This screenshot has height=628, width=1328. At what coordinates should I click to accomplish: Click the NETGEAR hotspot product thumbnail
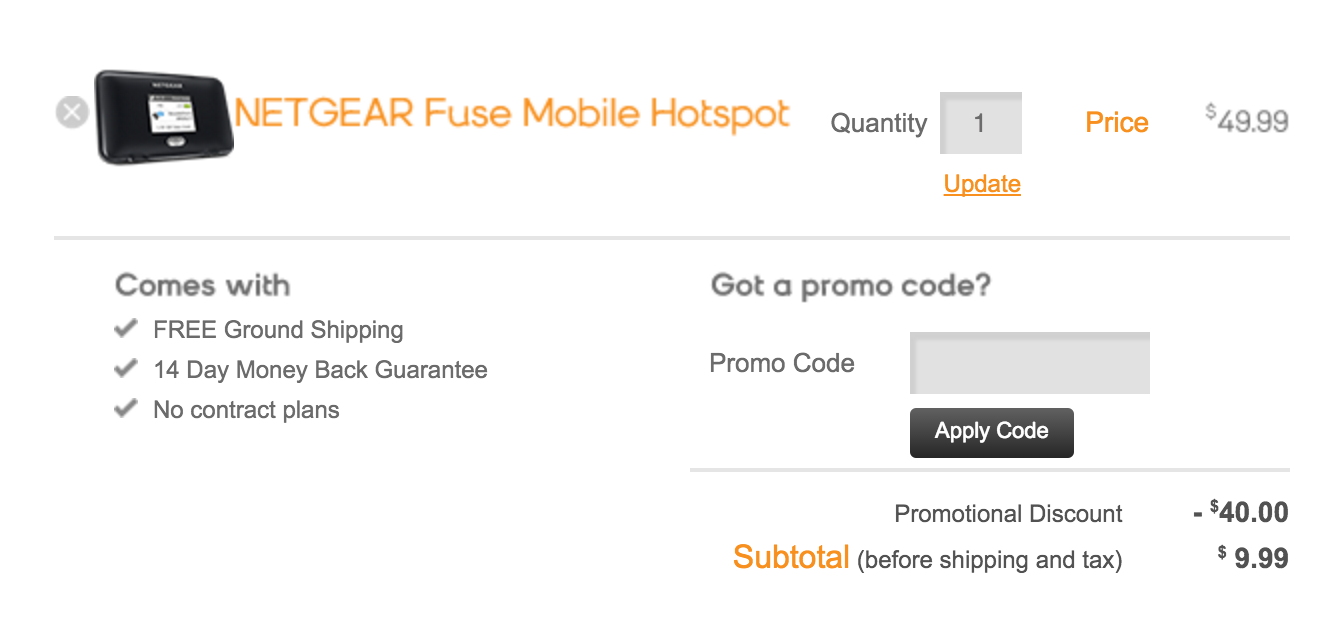(x=164, y=116)
